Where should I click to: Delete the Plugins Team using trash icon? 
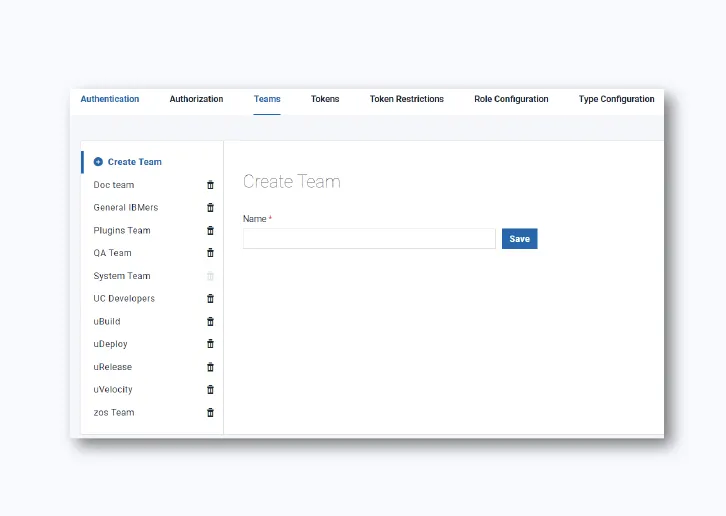pyautogui.click(x=210, y=231)
